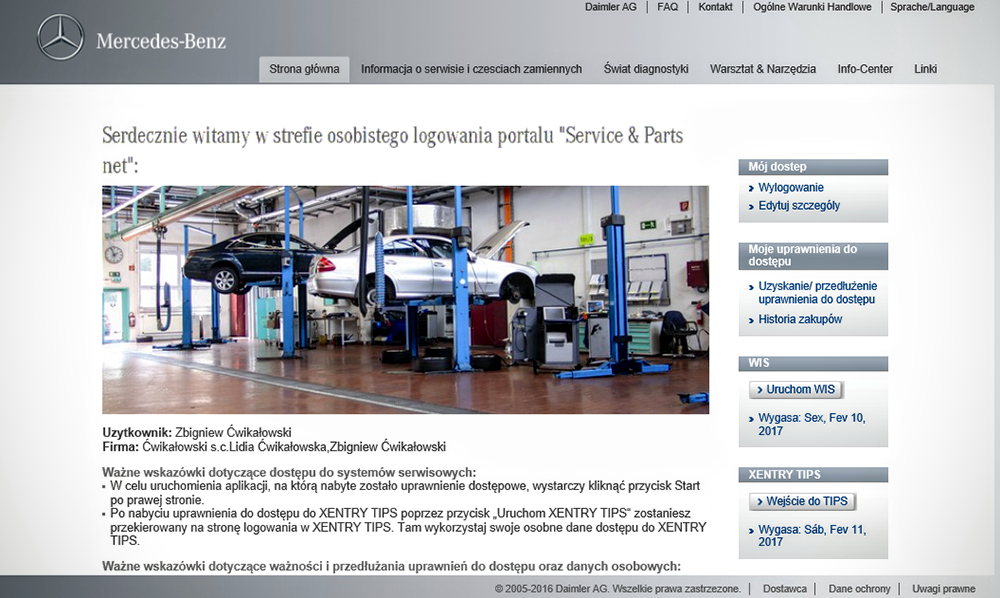
Task: Click the Mój dostęp panel header
Action: click(813, 167)
